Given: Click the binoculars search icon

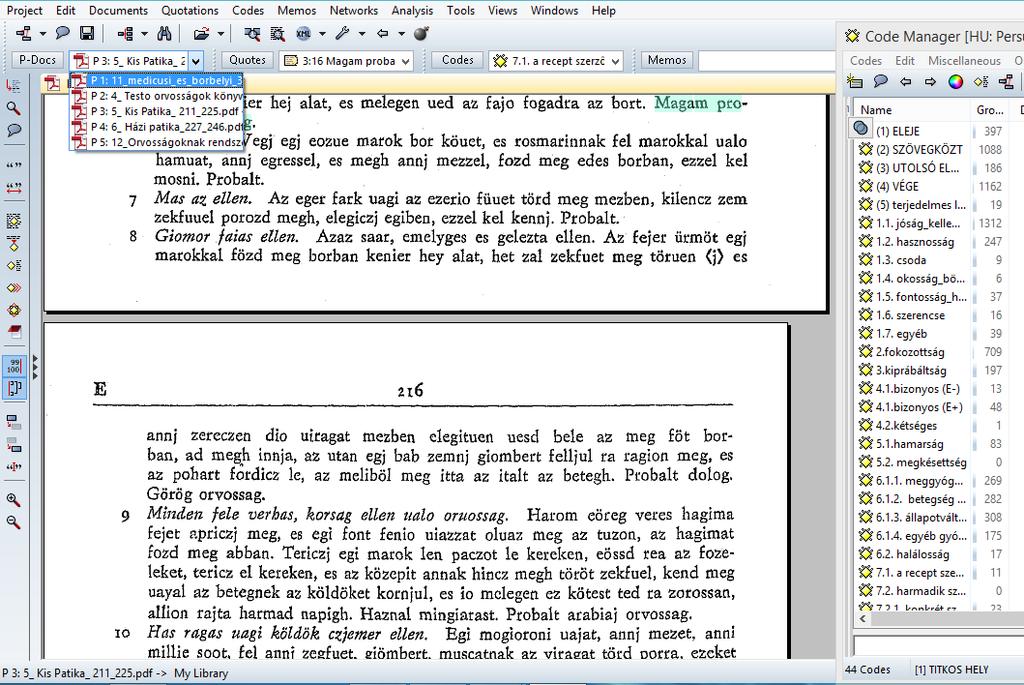Looking at the screenshot, I should (x=165, y=33).
